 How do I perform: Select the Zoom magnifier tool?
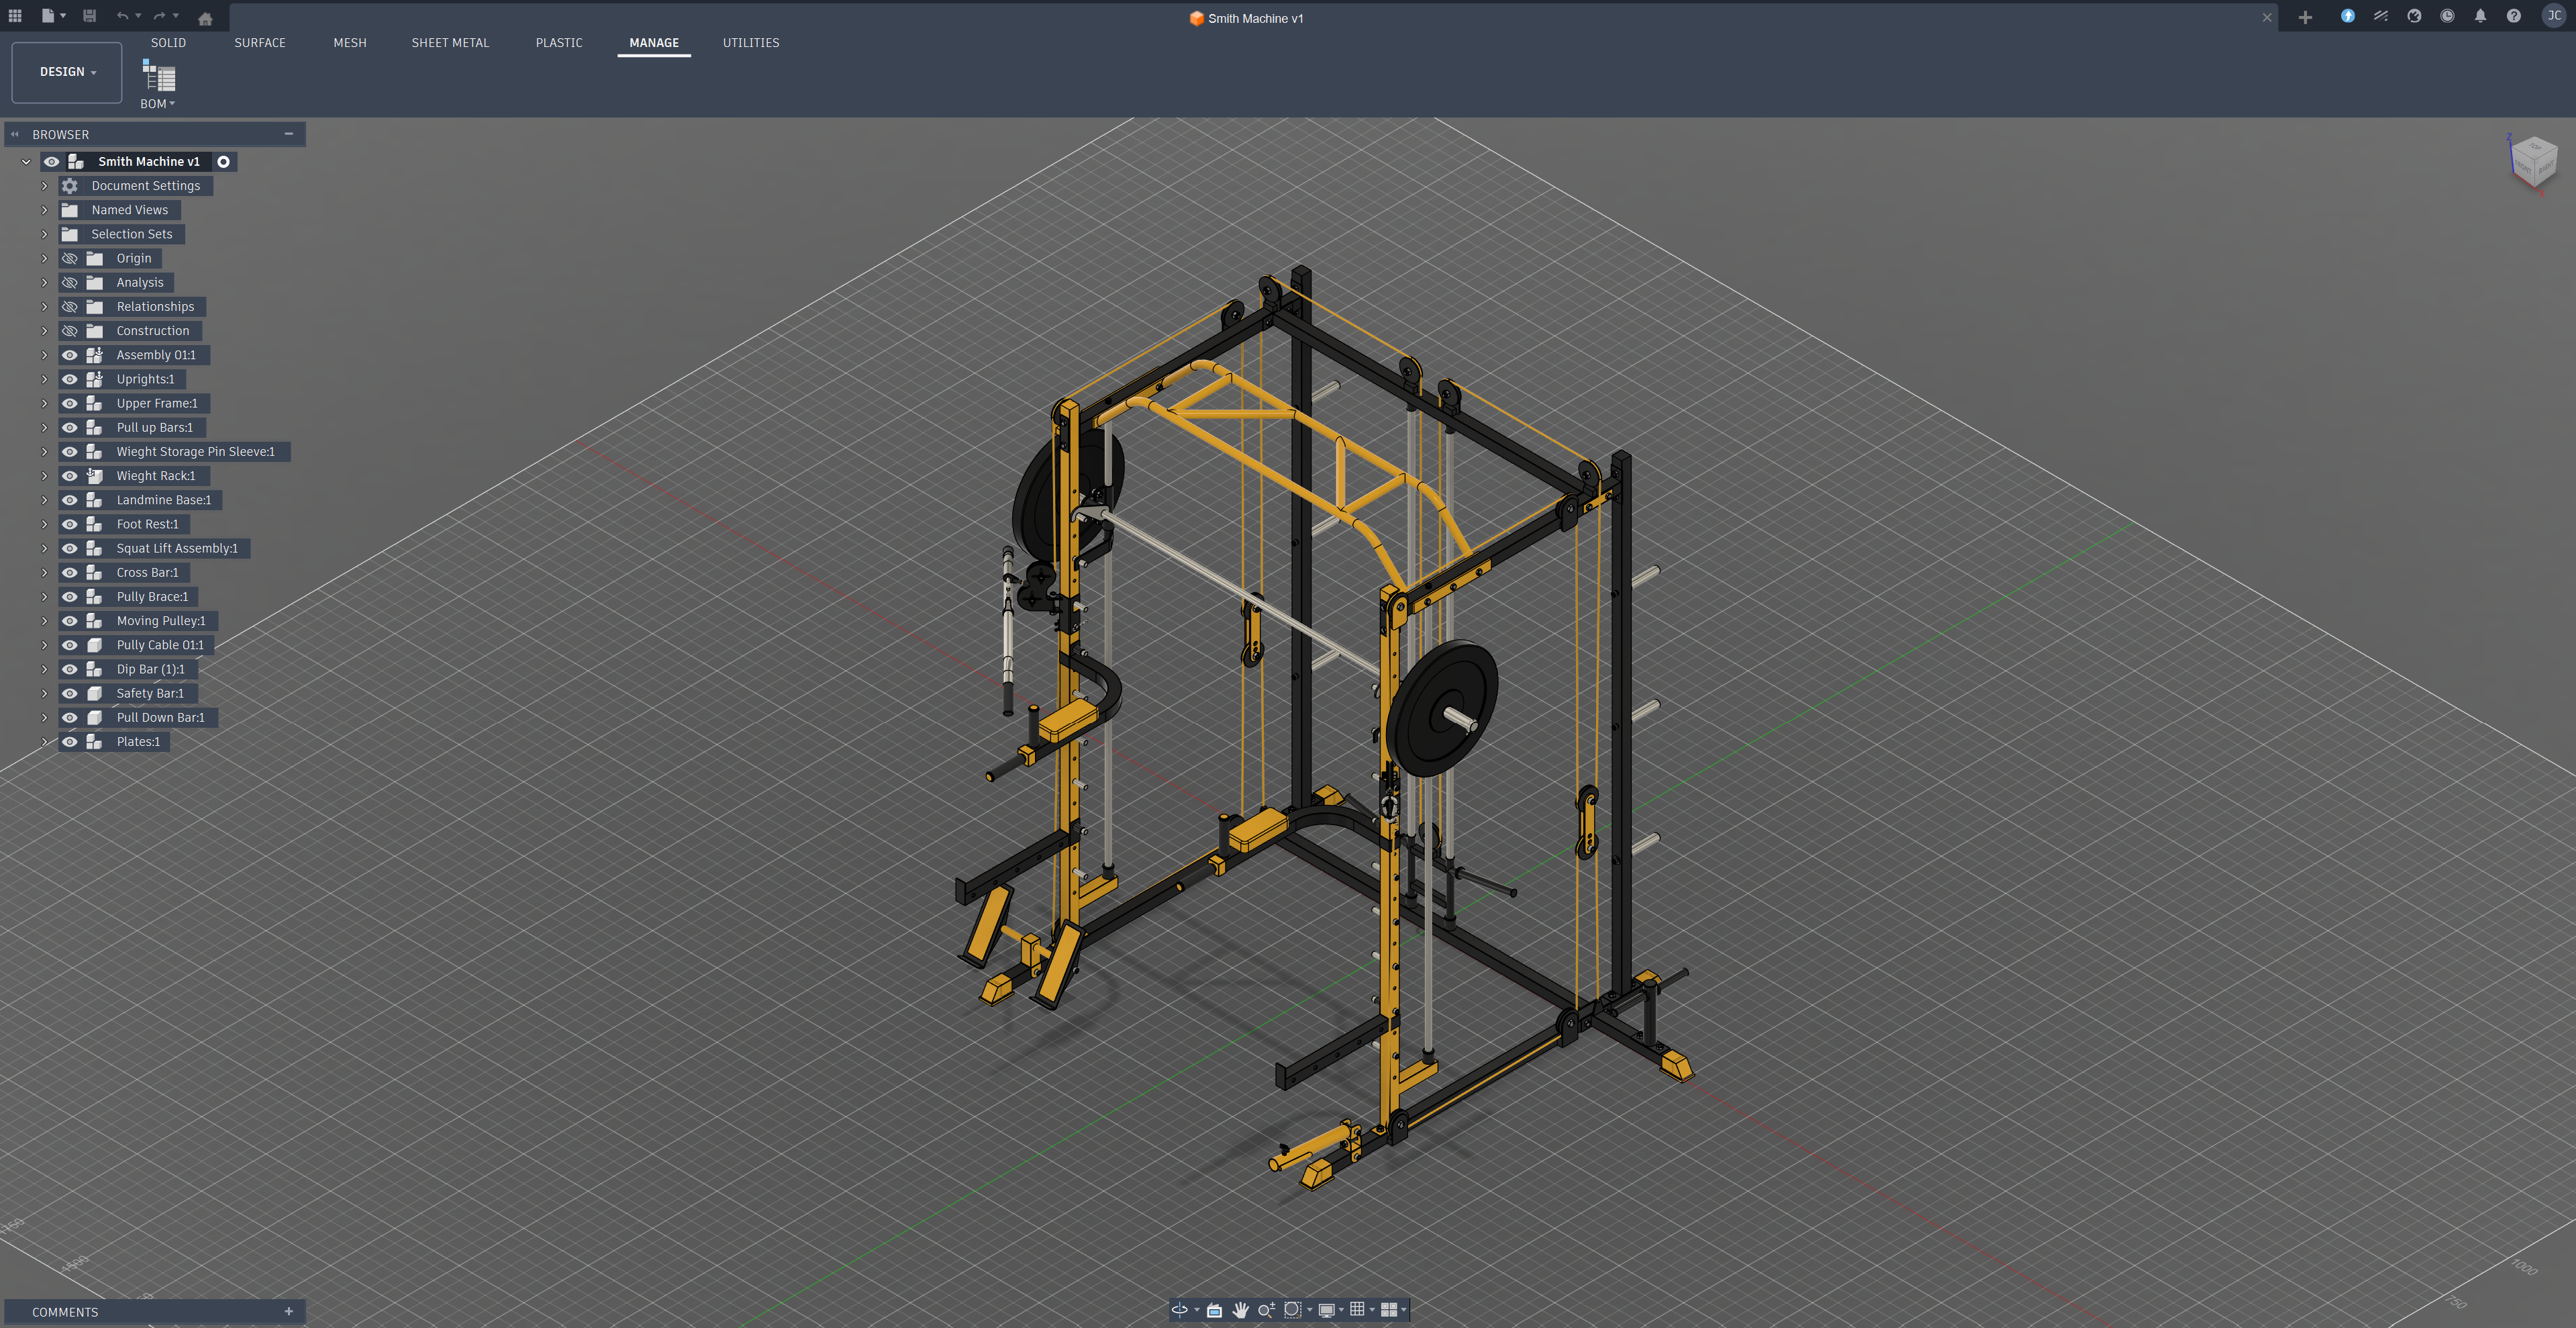[x=1266, y=1310]
